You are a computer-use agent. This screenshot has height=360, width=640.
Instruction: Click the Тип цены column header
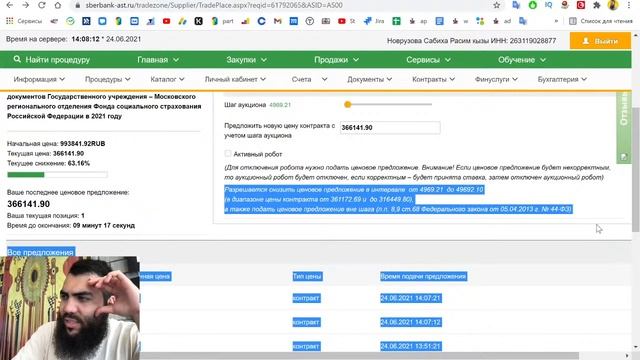[307, 276]
